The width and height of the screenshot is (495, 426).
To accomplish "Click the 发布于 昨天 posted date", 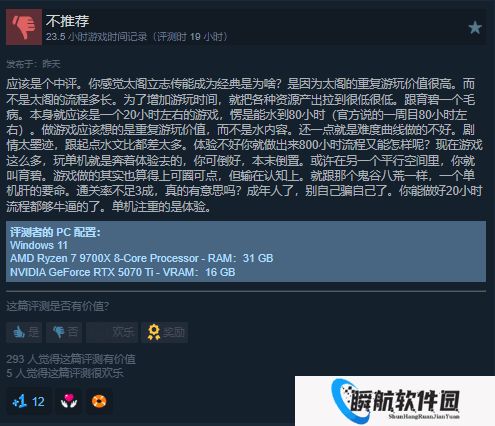I will click(33, 64).
